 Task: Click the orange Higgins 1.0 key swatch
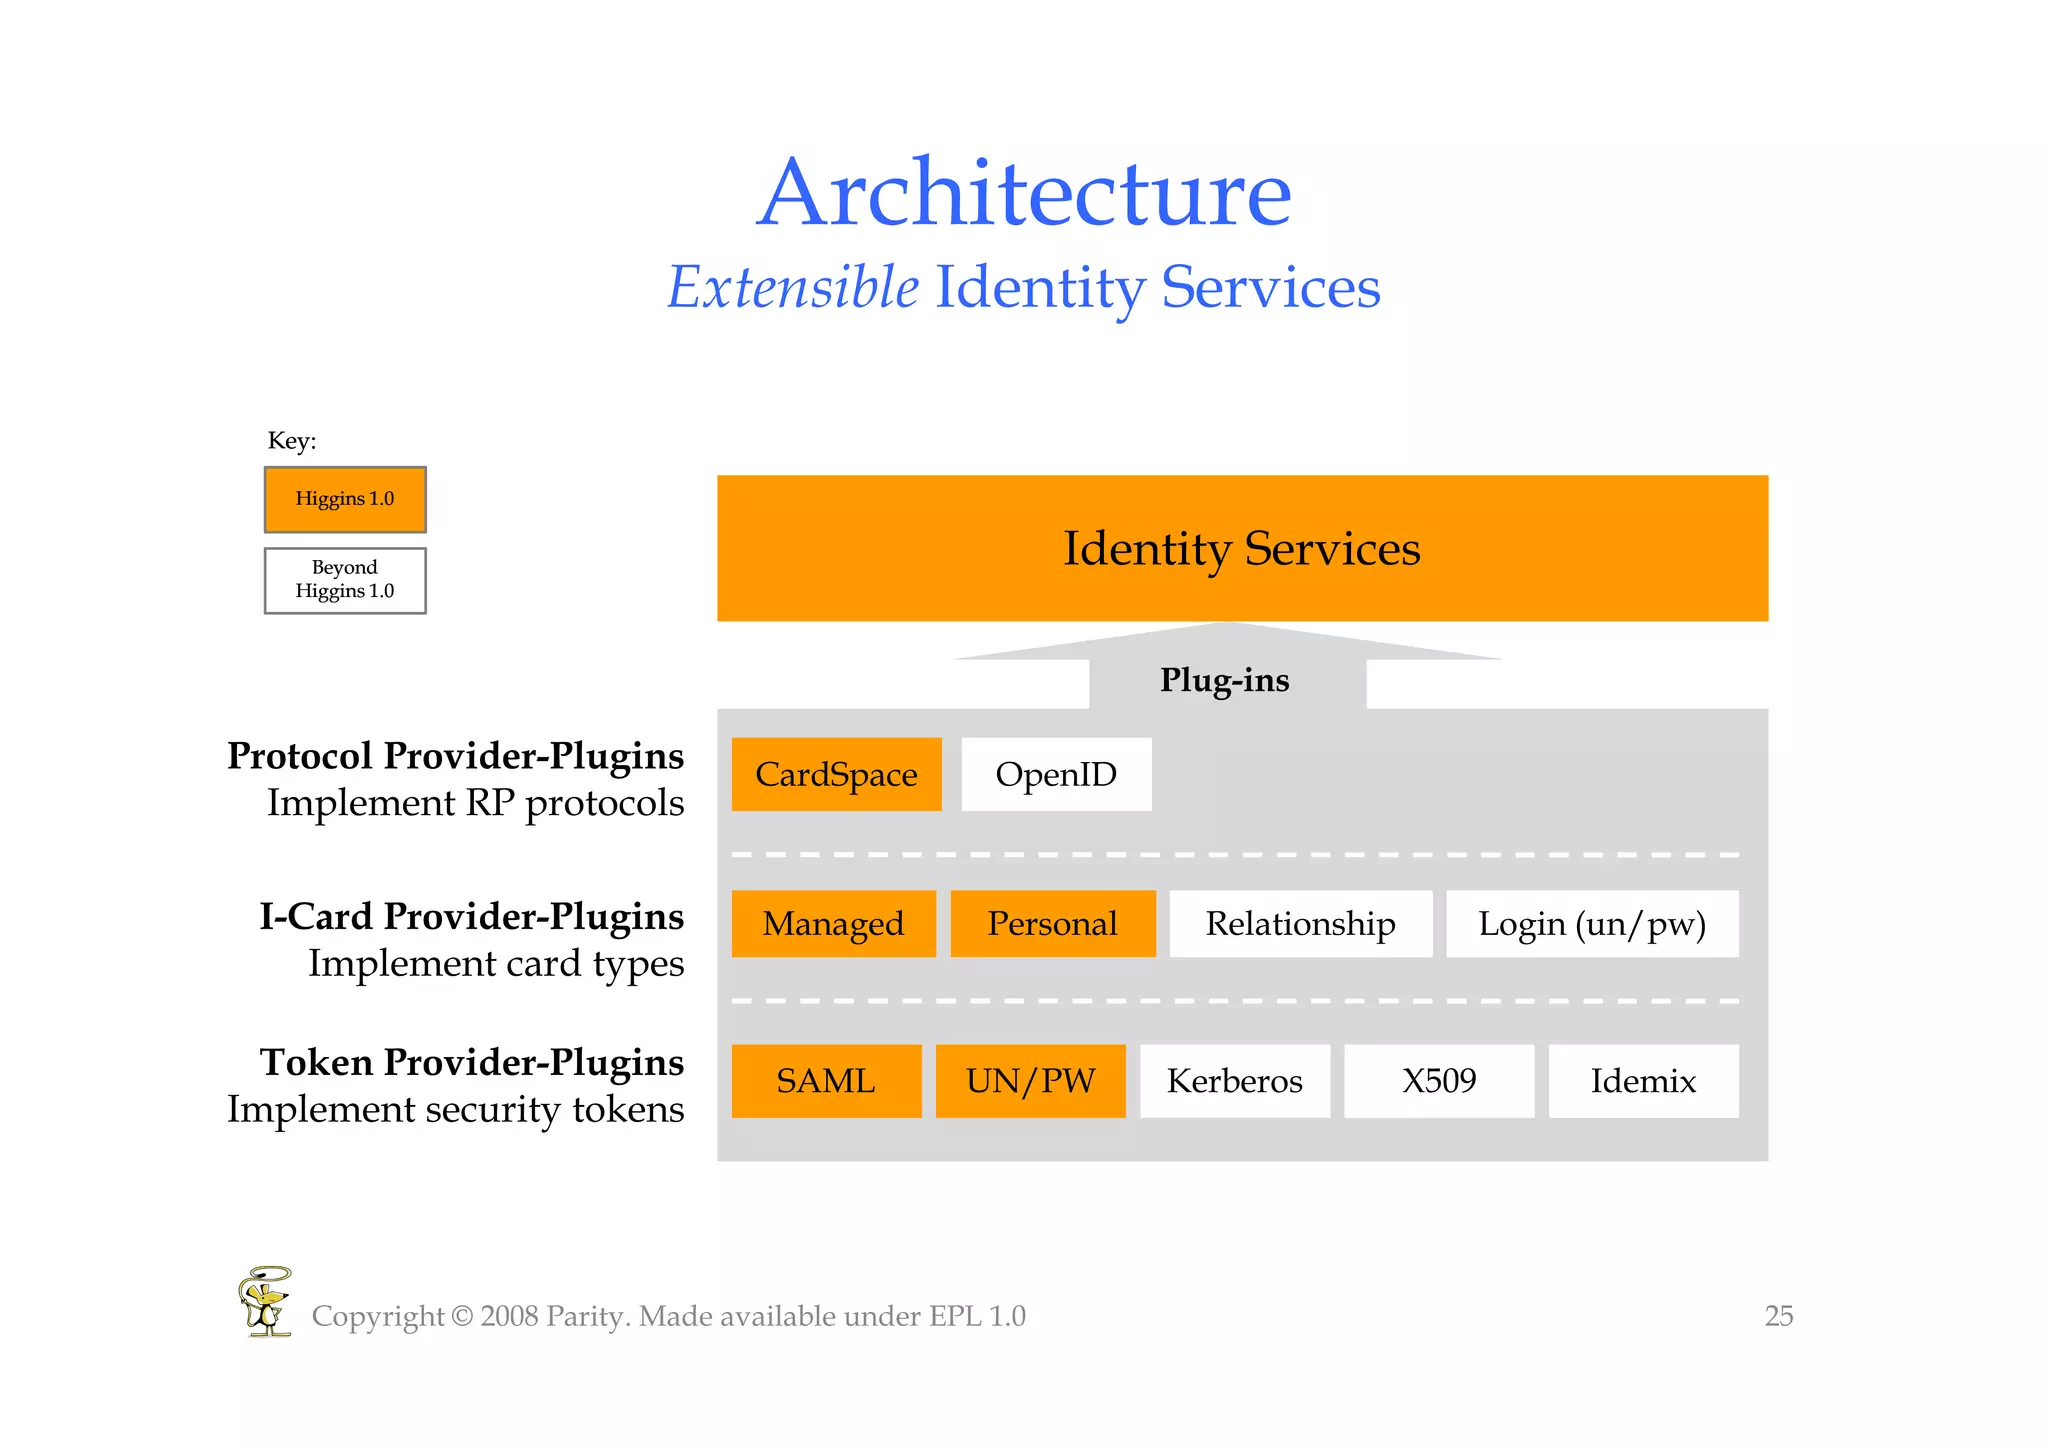click(345, 499)
